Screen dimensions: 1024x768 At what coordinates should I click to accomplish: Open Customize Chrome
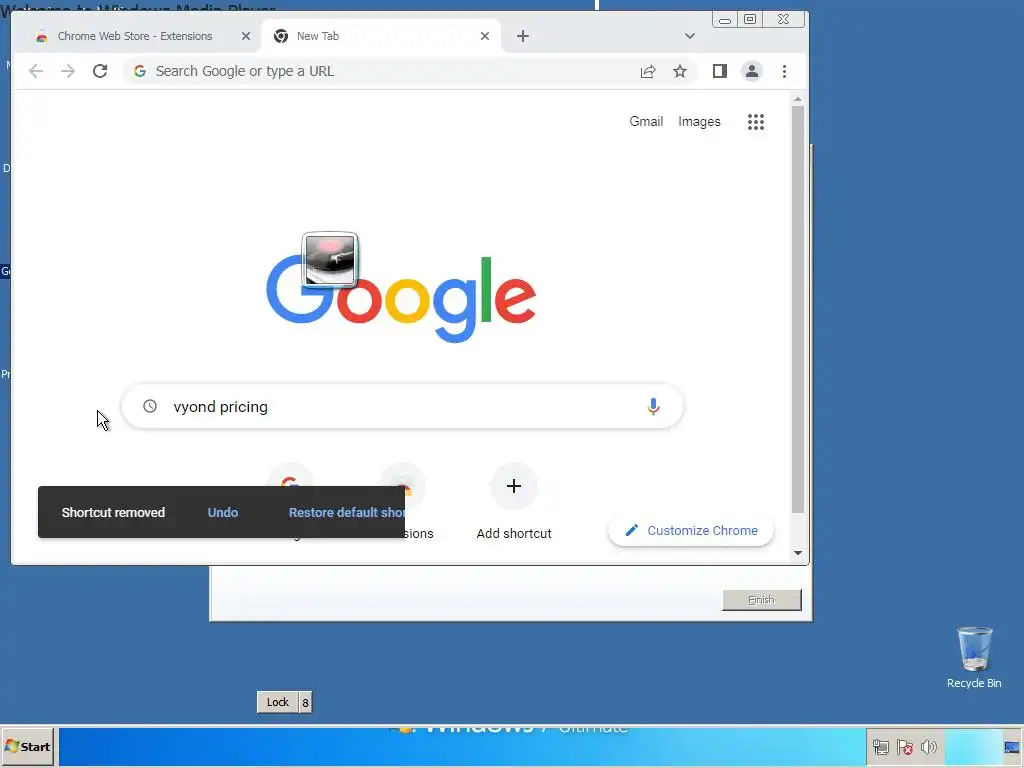(x=691, y=530)
